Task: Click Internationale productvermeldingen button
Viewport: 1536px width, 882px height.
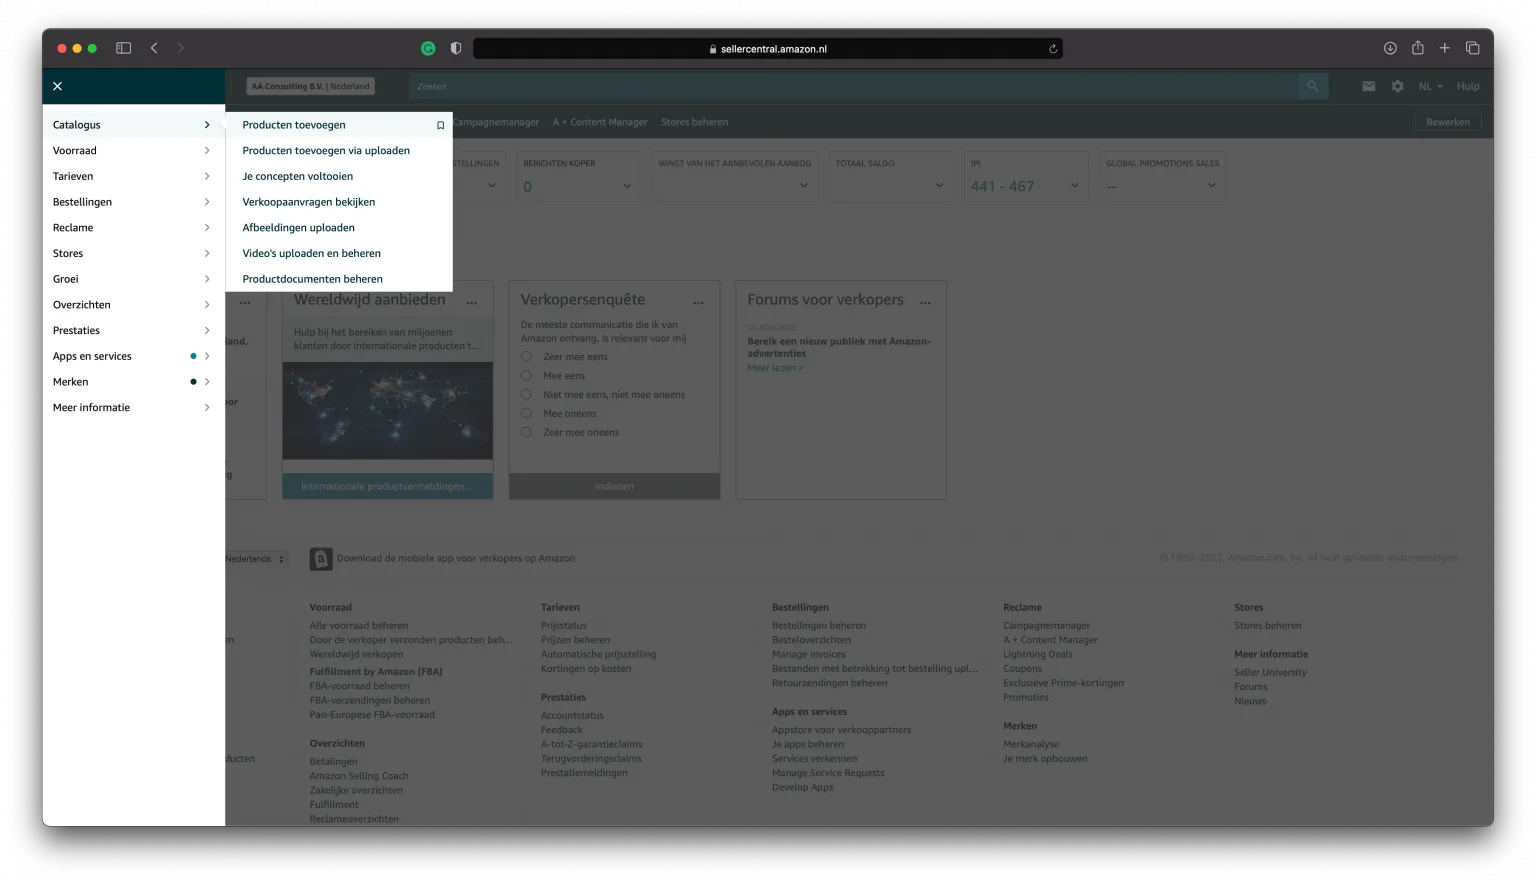Action: (388, 486)
